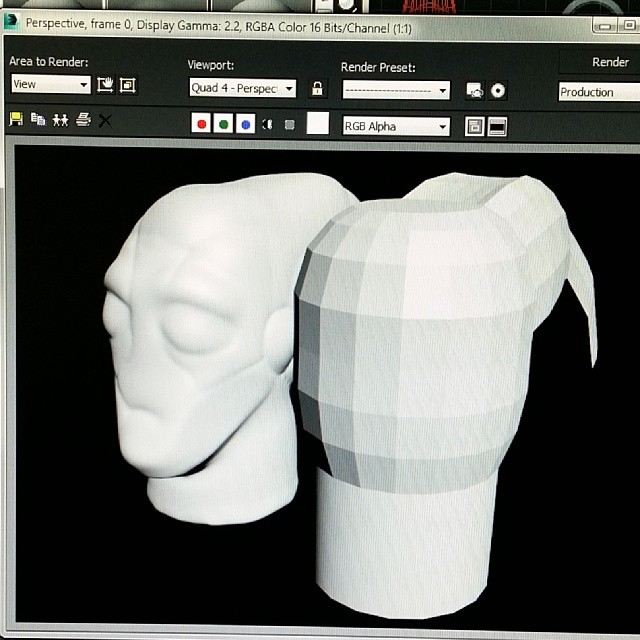Open the RGB Alpha channel dropdown

(396, 126)
